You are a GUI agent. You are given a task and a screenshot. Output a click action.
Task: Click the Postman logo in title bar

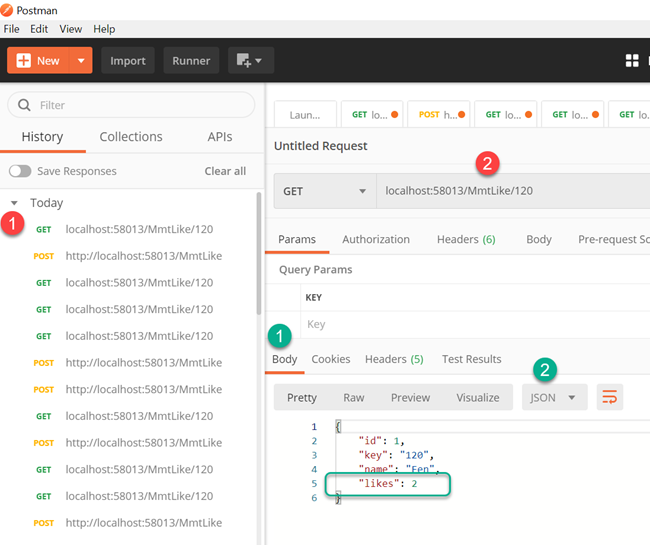click(7, 10)
